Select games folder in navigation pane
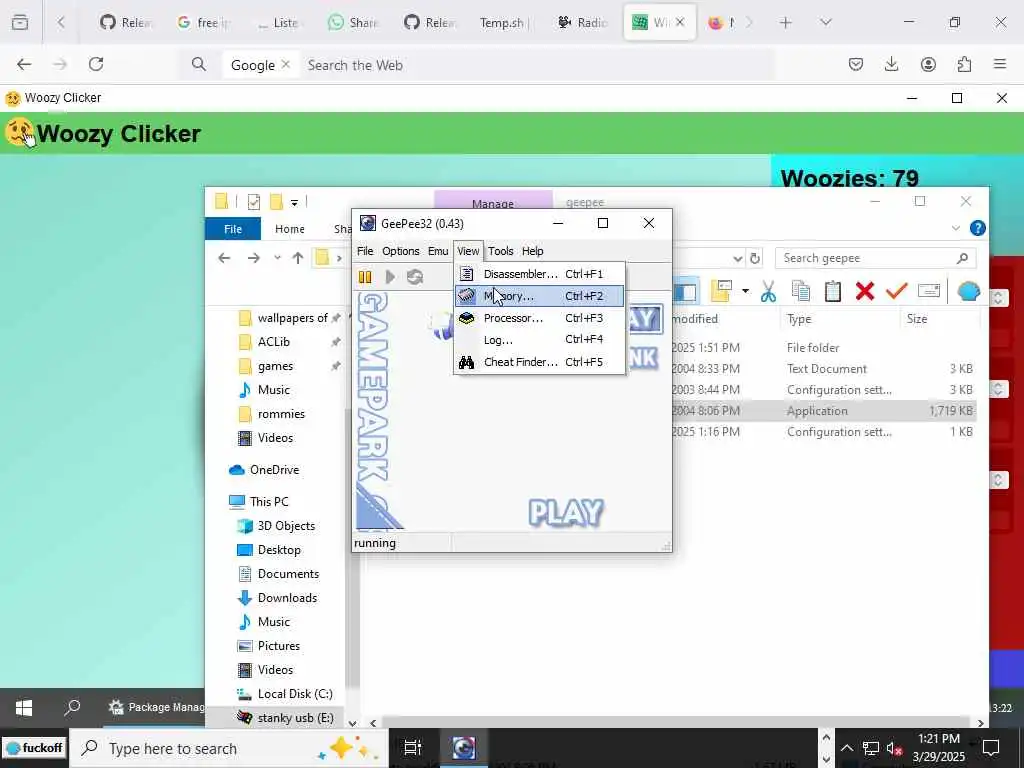 pyautogui.click(x=275, y=366)
